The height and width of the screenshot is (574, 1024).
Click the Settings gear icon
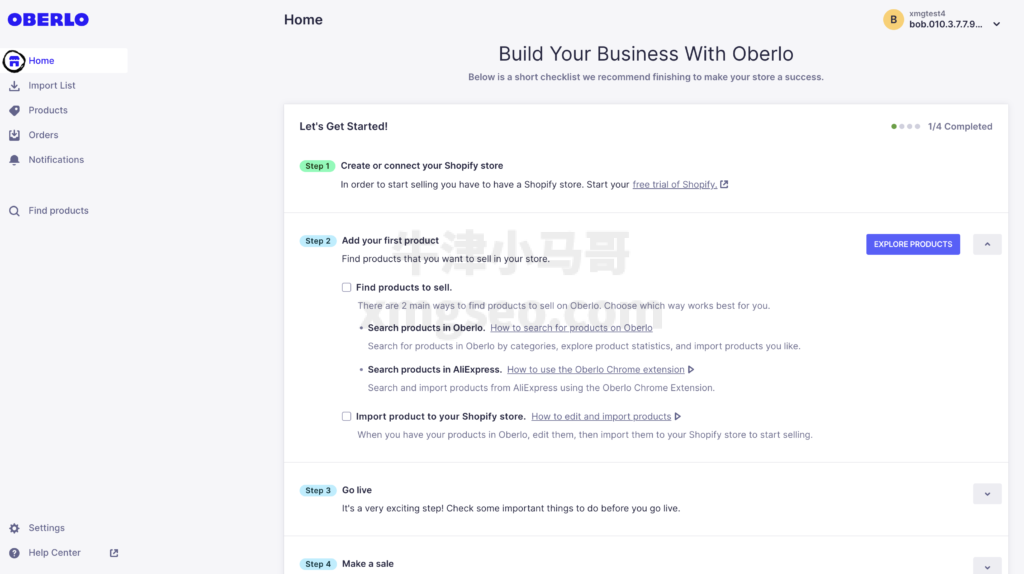[x=14, y=528]
